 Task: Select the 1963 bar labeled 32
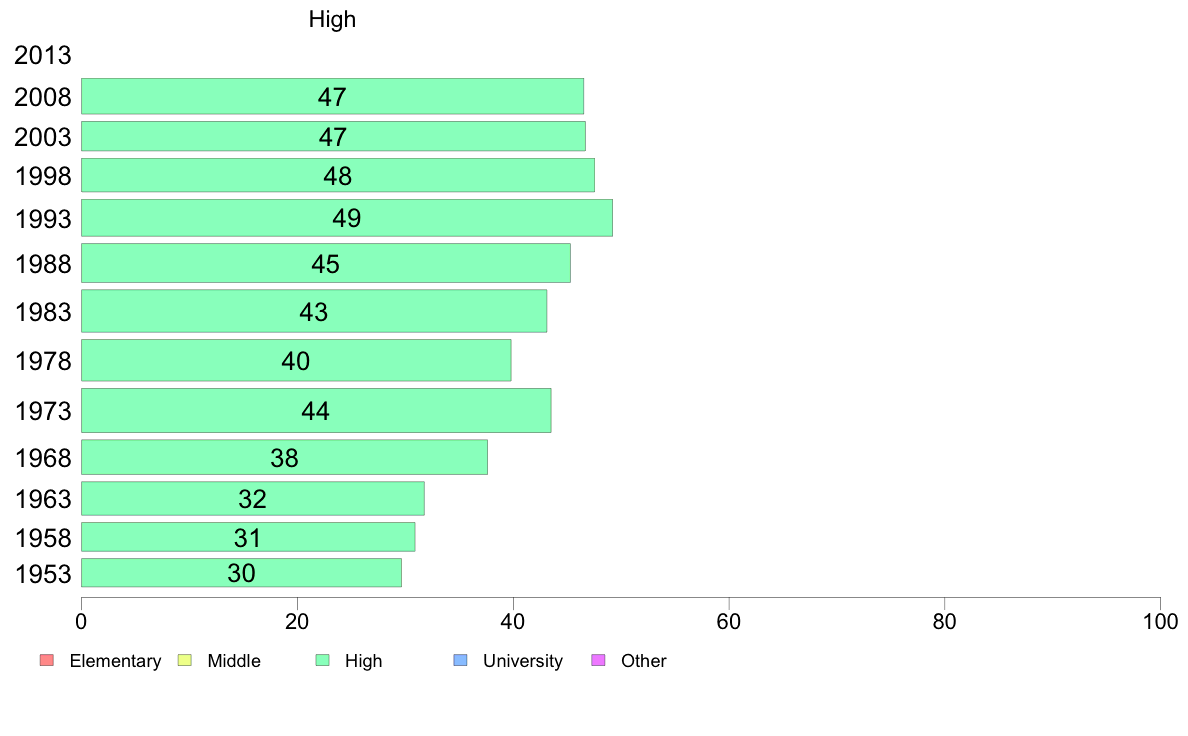point(252,499)
